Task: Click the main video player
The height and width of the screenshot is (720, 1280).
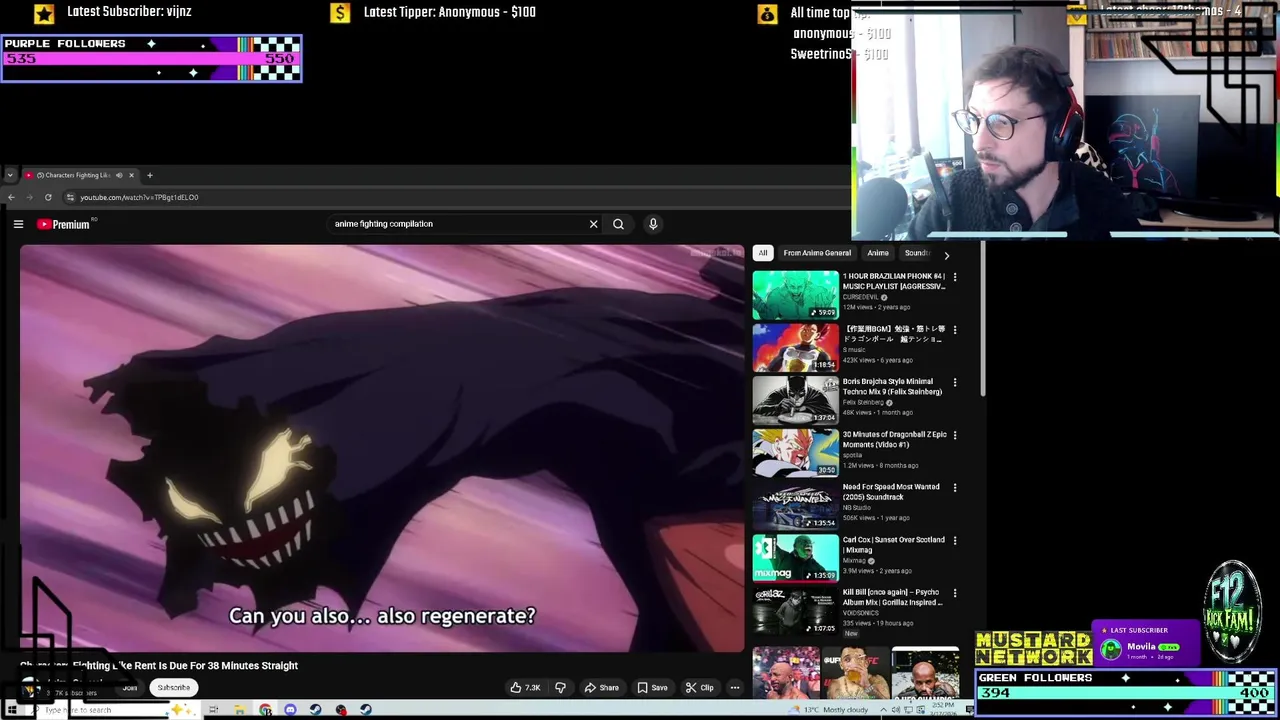Action: 382,449
